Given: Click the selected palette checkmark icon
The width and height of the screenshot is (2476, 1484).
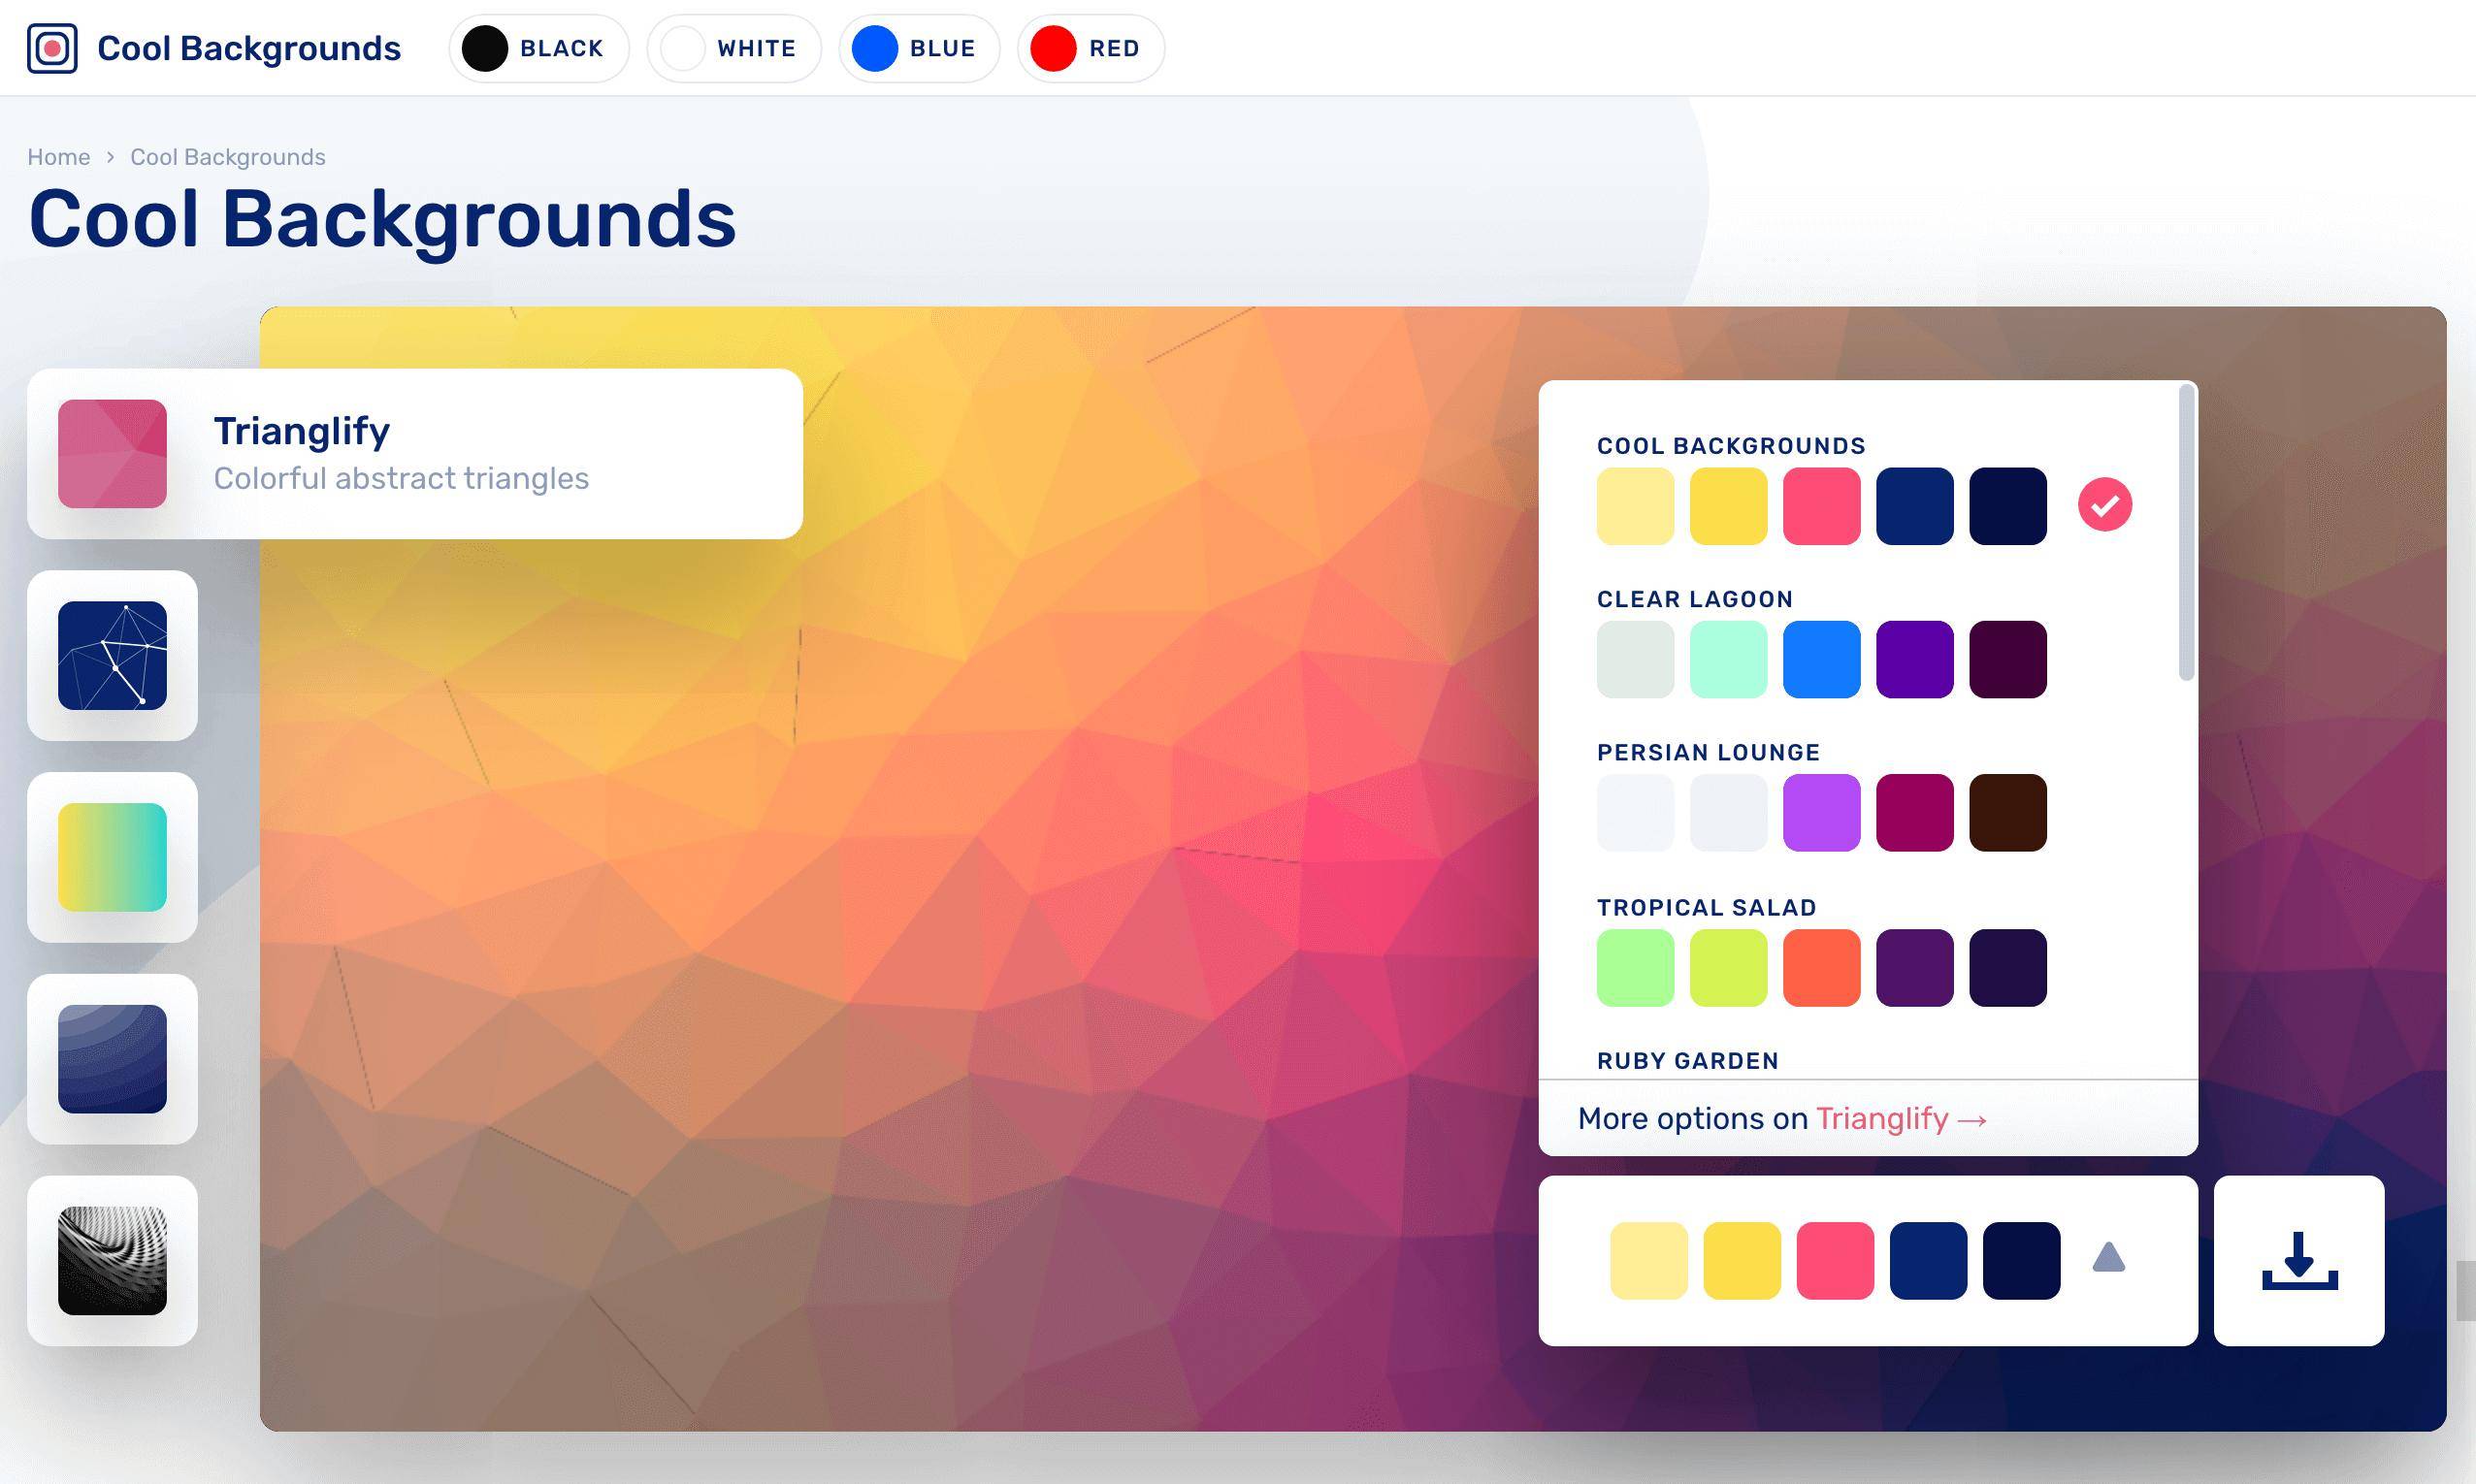Looking at the screenshot, I should point(2104,505).
